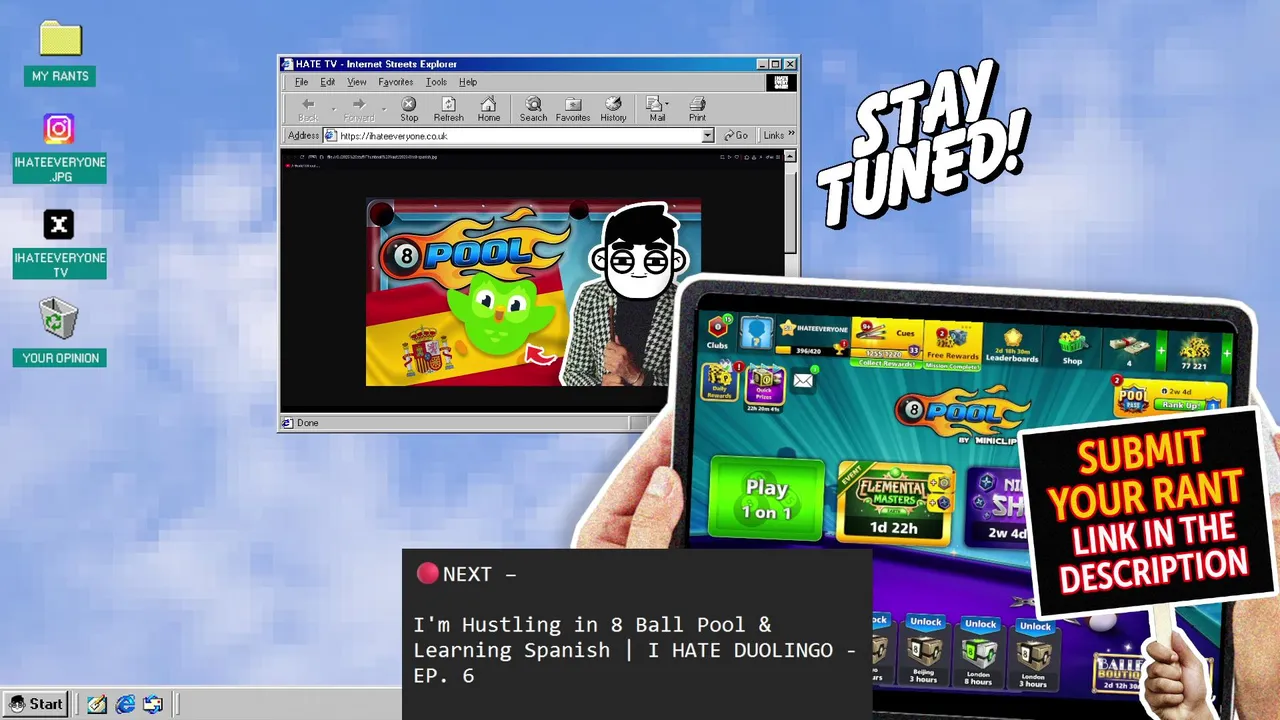This screenshot has height=720, width=1280.
Task: Open the address bar dropdown arrow
Action: tap(707, 136)
